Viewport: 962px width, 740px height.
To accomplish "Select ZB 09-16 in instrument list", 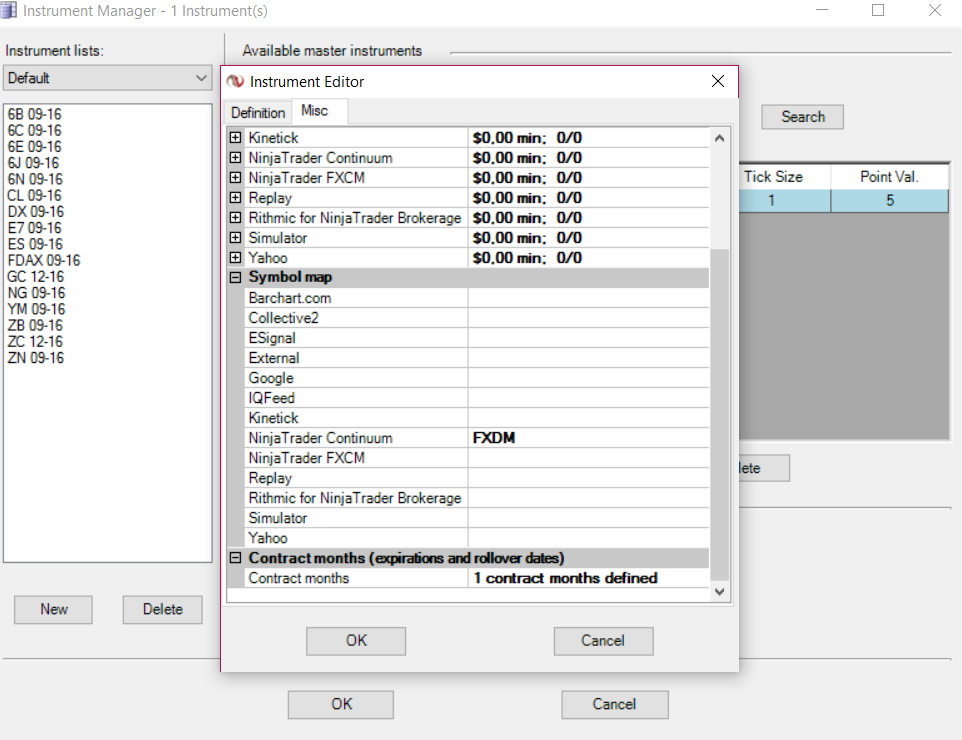I will point(35,326).
